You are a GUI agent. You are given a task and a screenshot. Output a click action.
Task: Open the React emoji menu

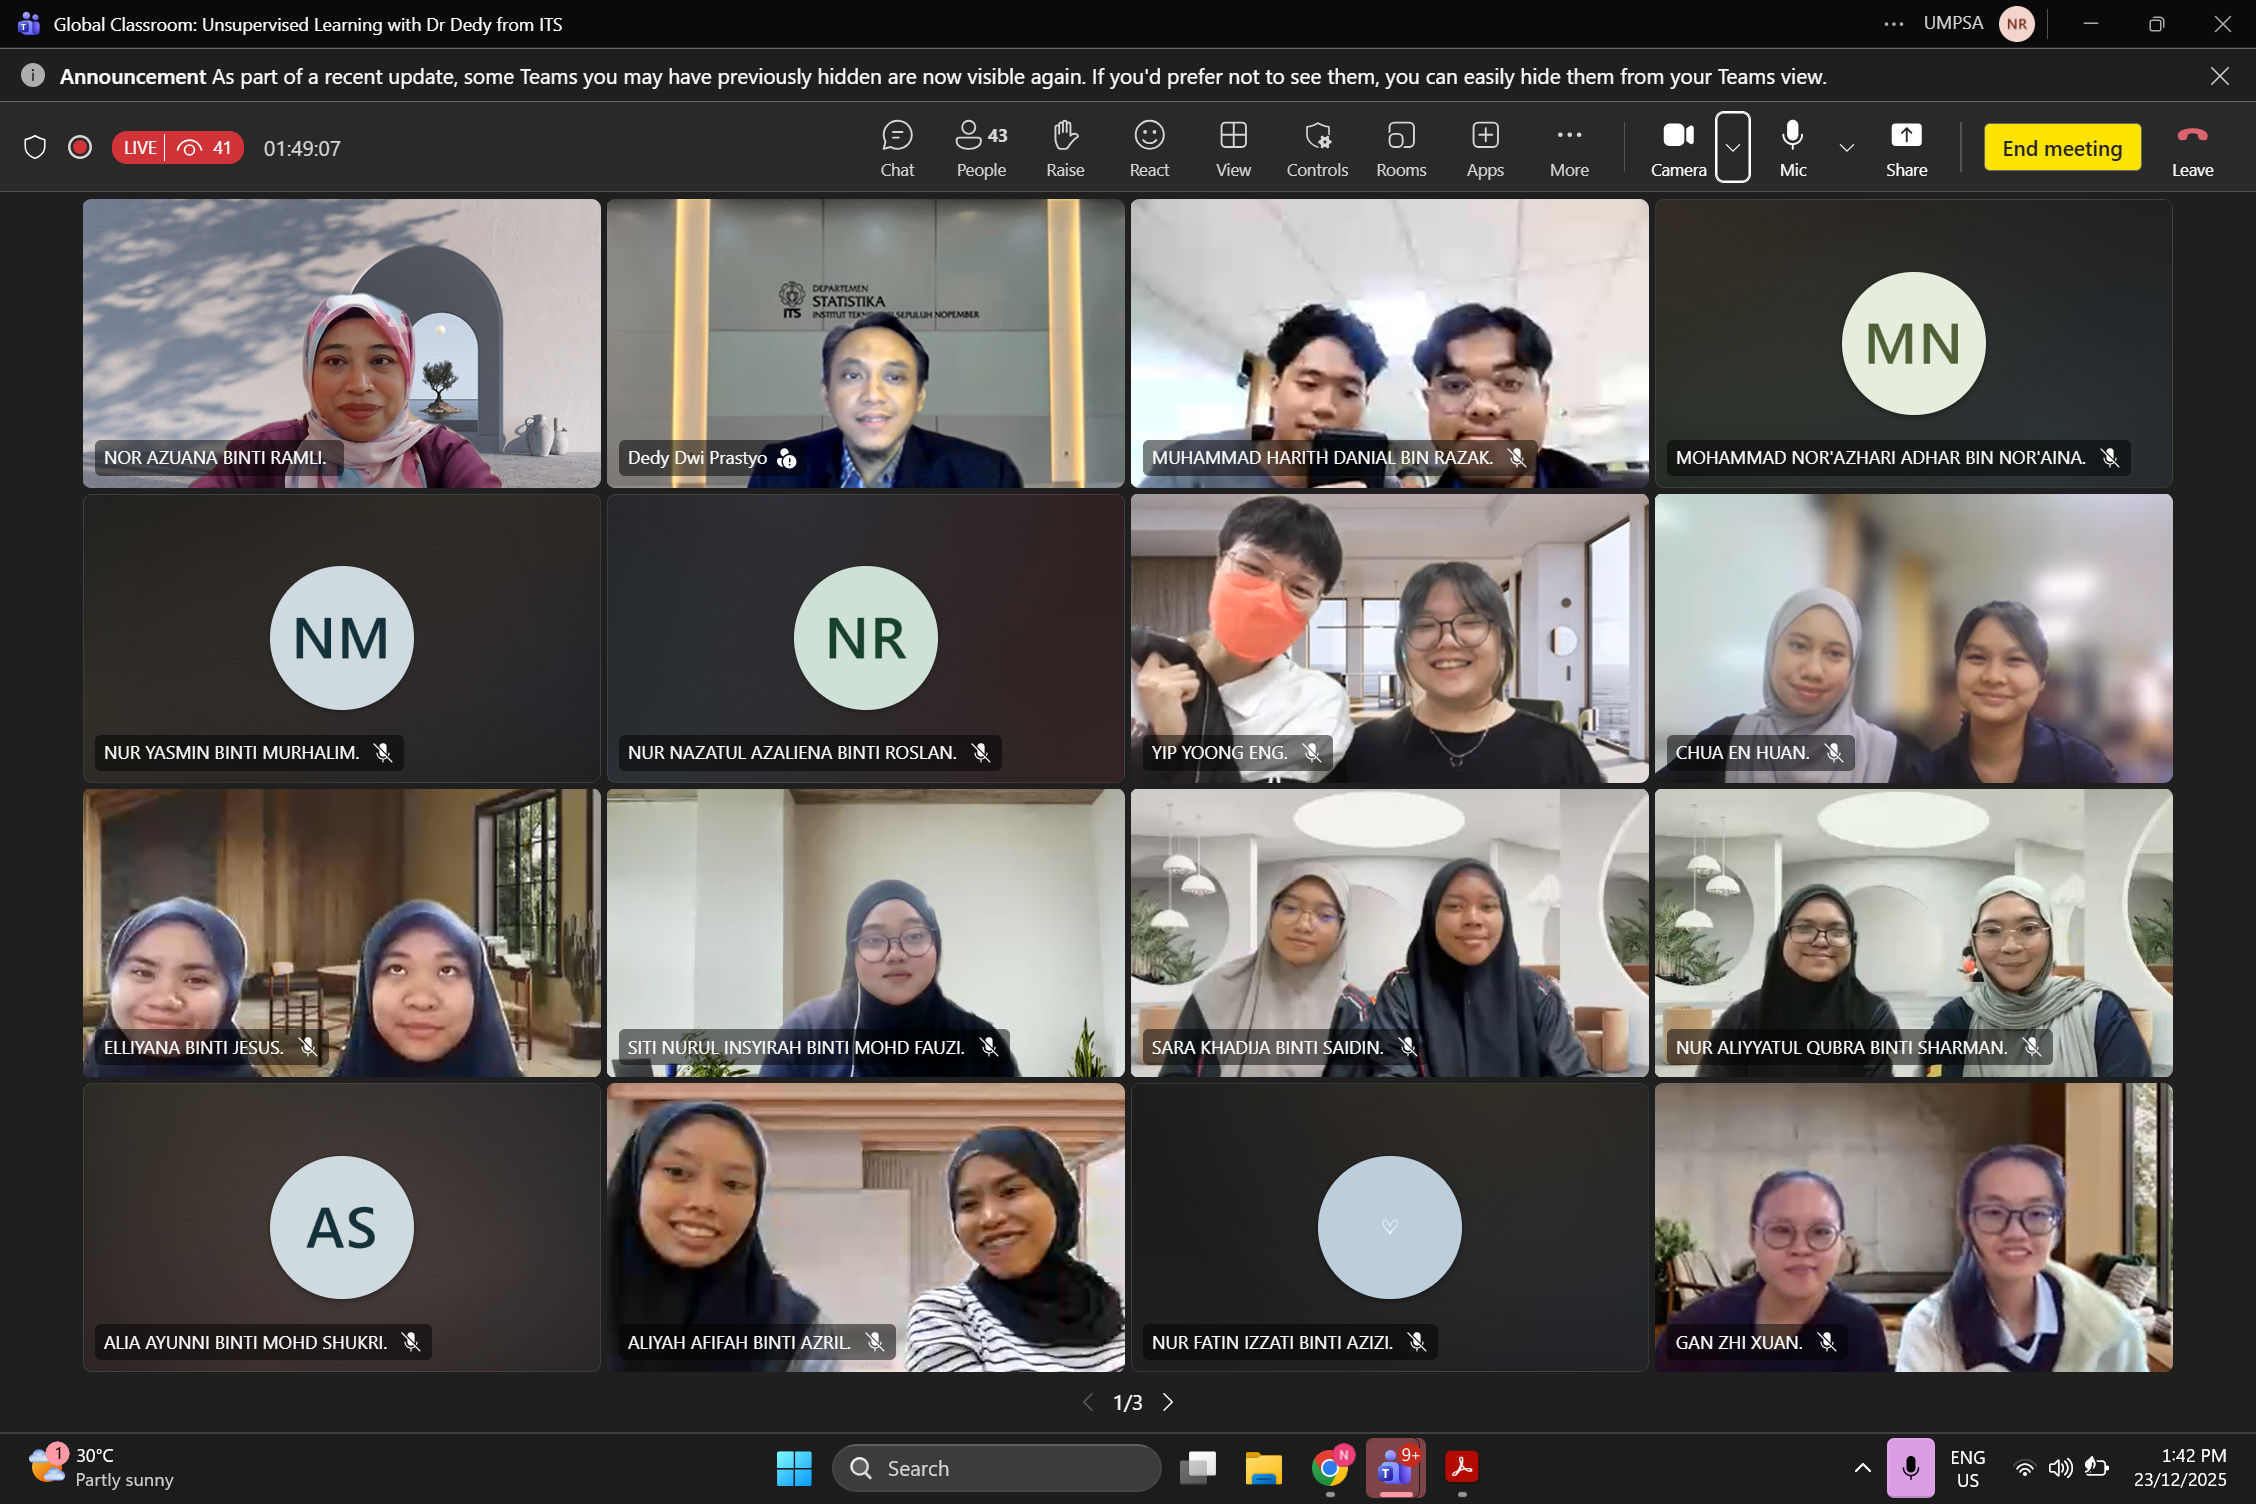tap(1149, 148)
